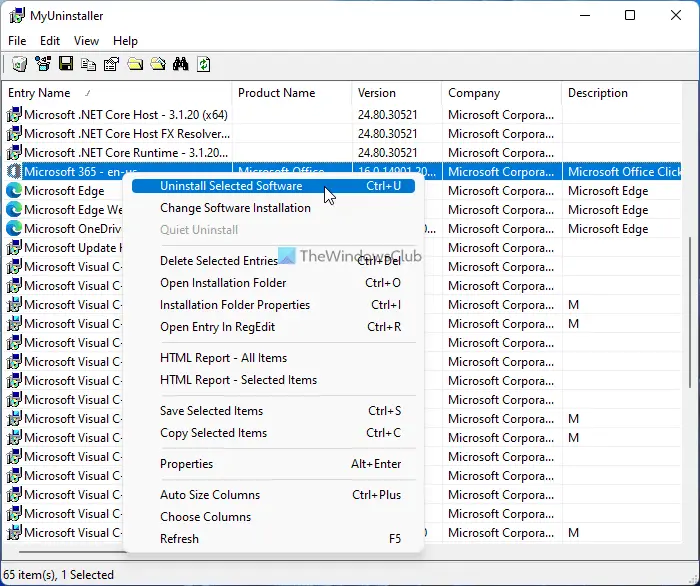Choose HTML Report - Selected Items
This screenshot has height=586, width=700.
273,380
